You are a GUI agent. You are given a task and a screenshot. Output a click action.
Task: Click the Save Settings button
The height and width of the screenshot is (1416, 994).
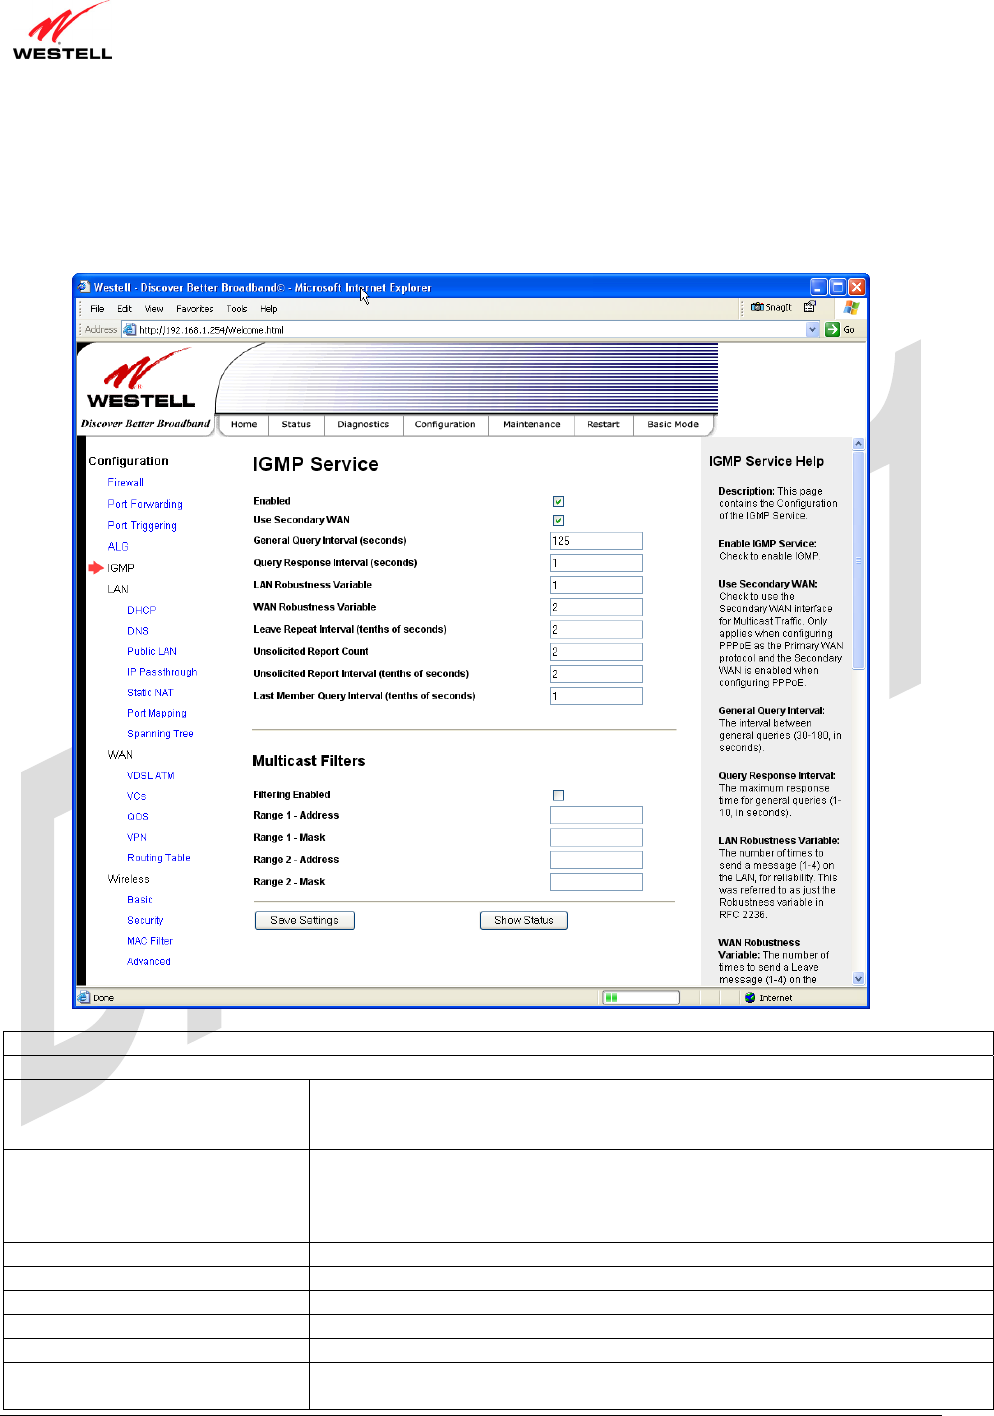(x=305, y=920)
